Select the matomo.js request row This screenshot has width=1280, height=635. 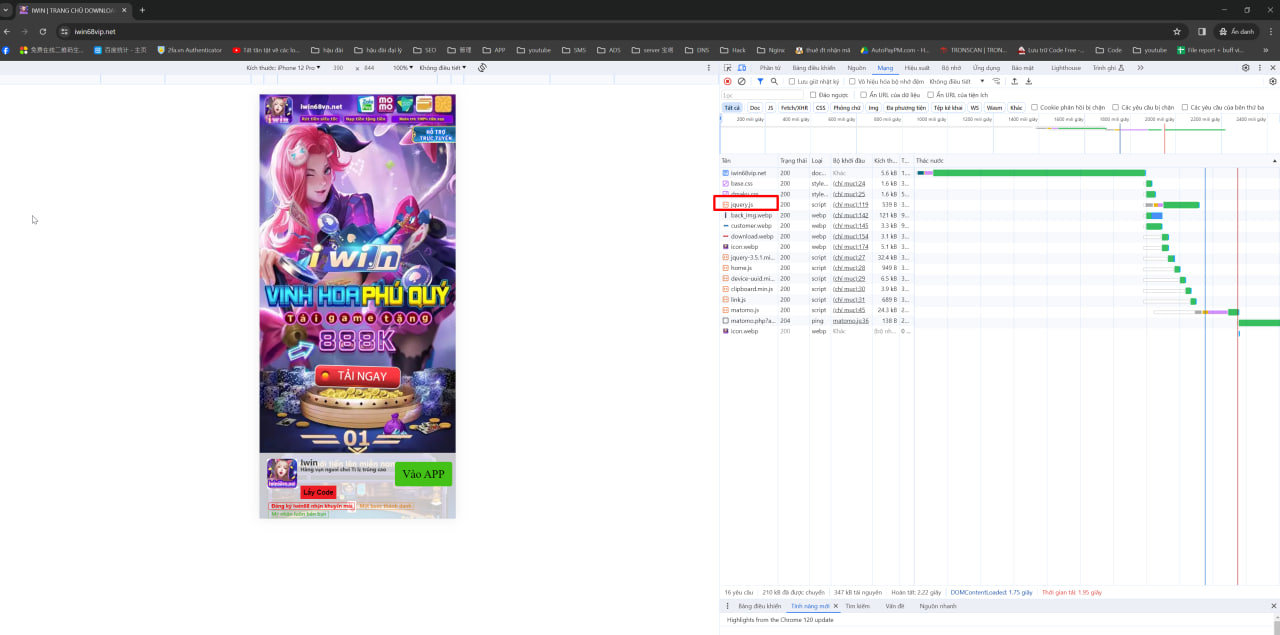click(998, 310)
